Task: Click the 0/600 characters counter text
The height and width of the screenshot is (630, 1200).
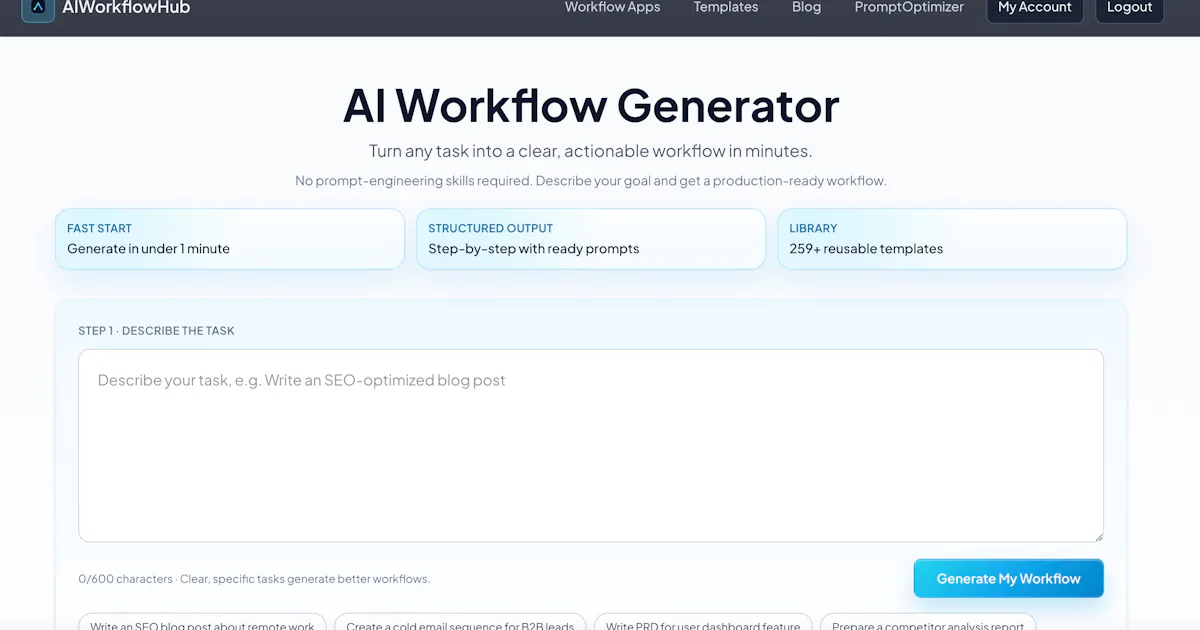Action: 126,579
